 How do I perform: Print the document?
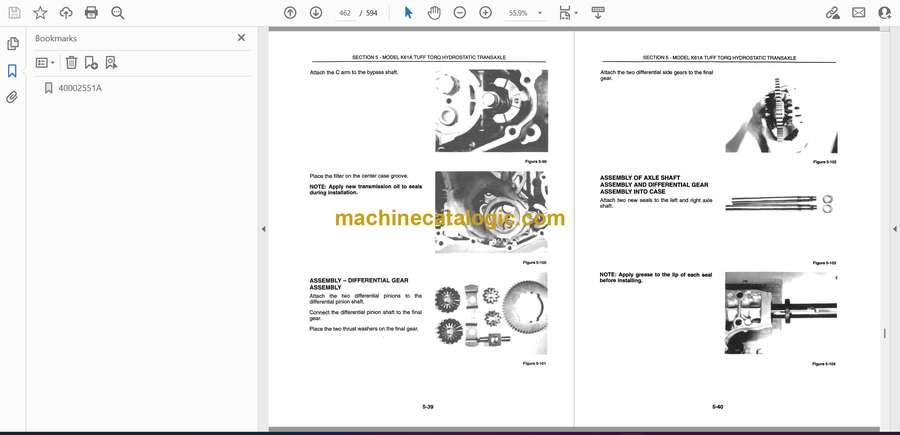click(91, 13)
